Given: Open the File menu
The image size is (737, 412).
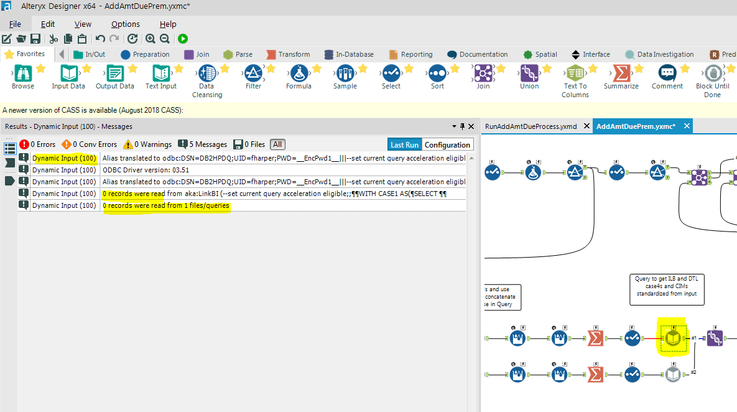Looking at the screenshot, I should tap(15, 24).
